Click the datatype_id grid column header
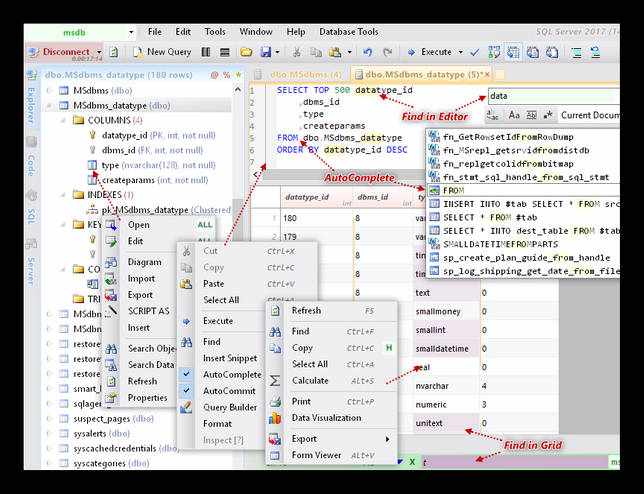Image resolution: width=644 pixels, height=494 pixels. click(315, 198)
